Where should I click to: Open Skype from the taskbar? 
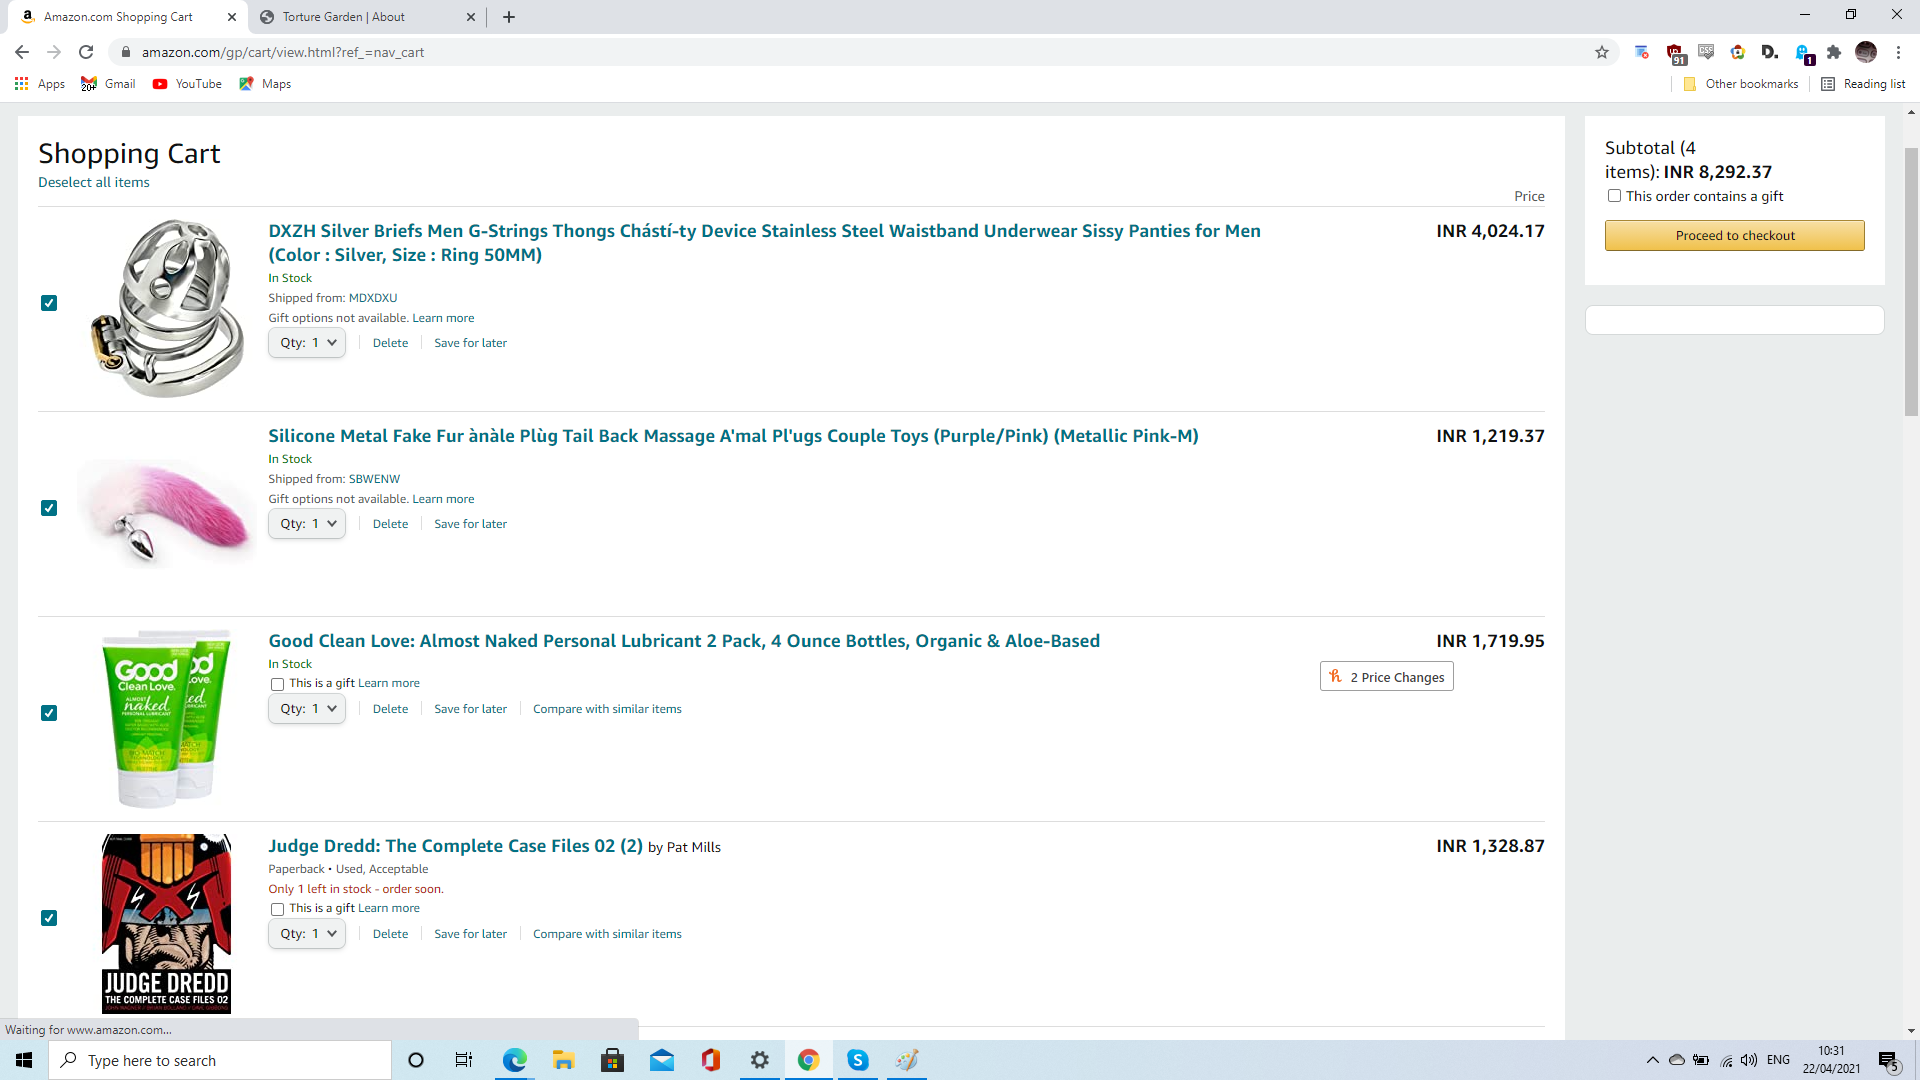click(x=858, y=1060)
